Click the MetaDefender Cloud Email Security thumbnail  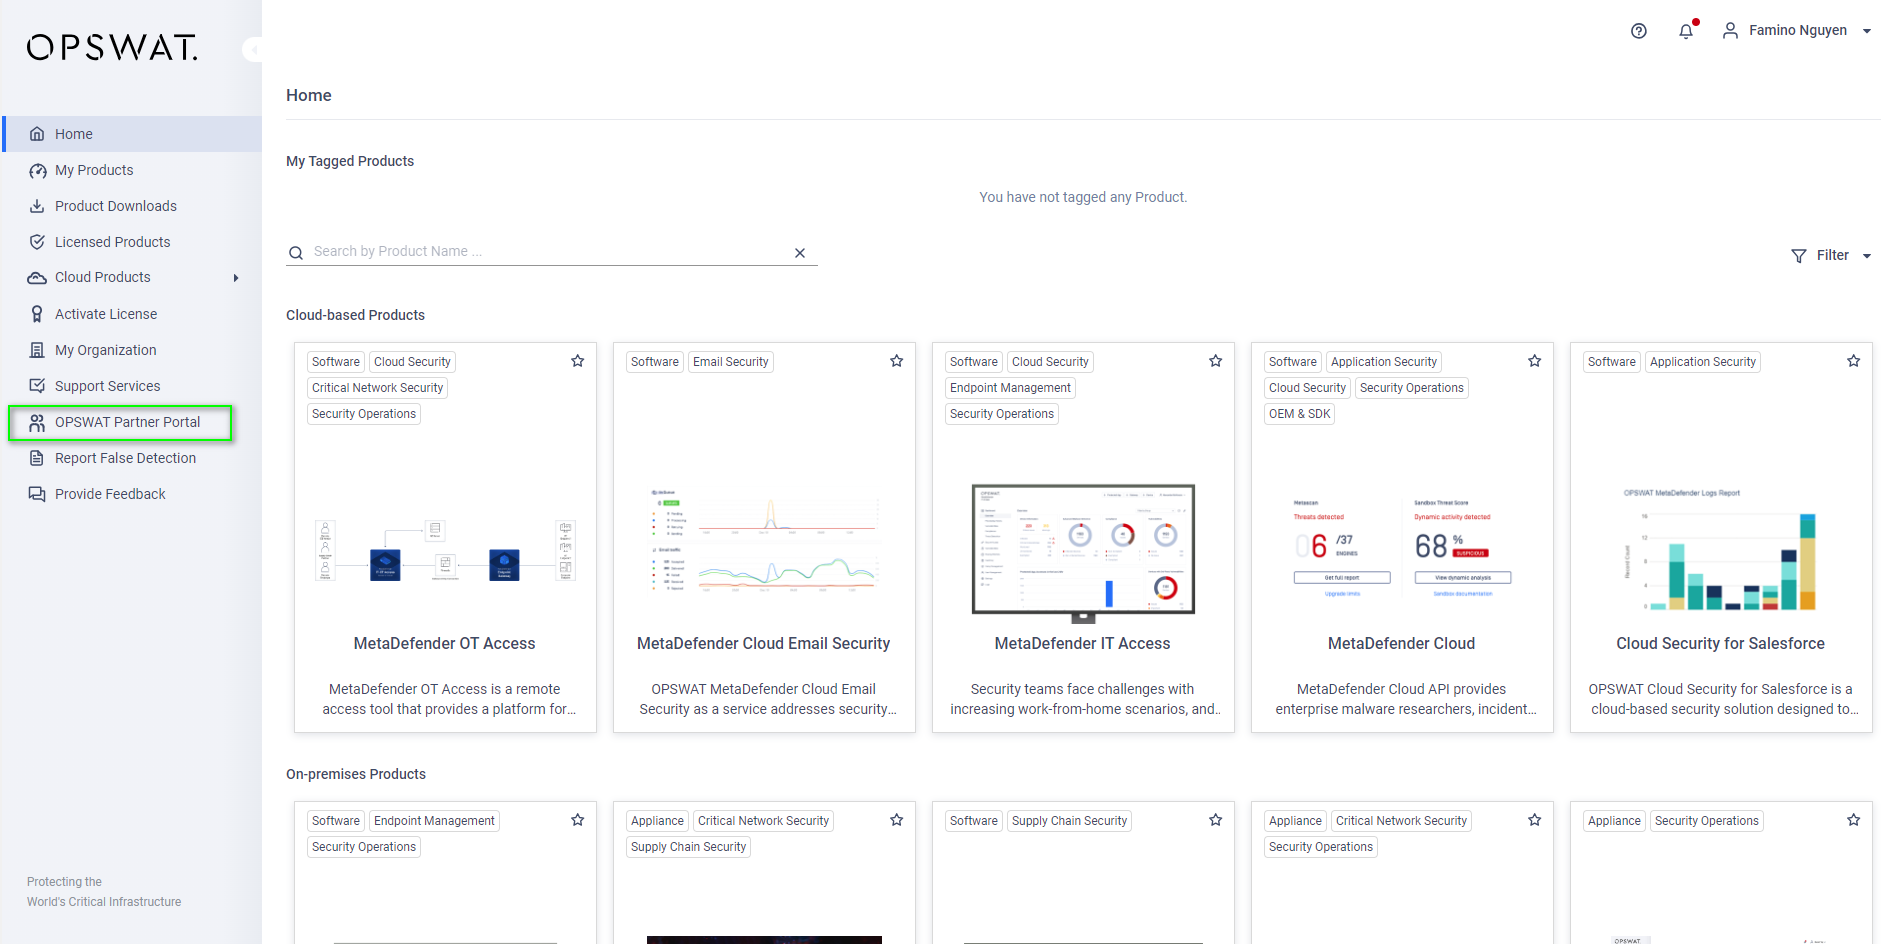click(764, 541)
